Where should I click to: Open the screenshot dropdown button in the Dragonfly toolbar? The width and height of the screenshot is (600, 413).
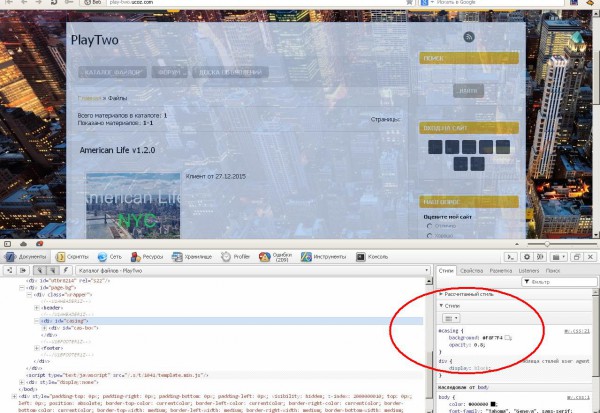point(559,257)
